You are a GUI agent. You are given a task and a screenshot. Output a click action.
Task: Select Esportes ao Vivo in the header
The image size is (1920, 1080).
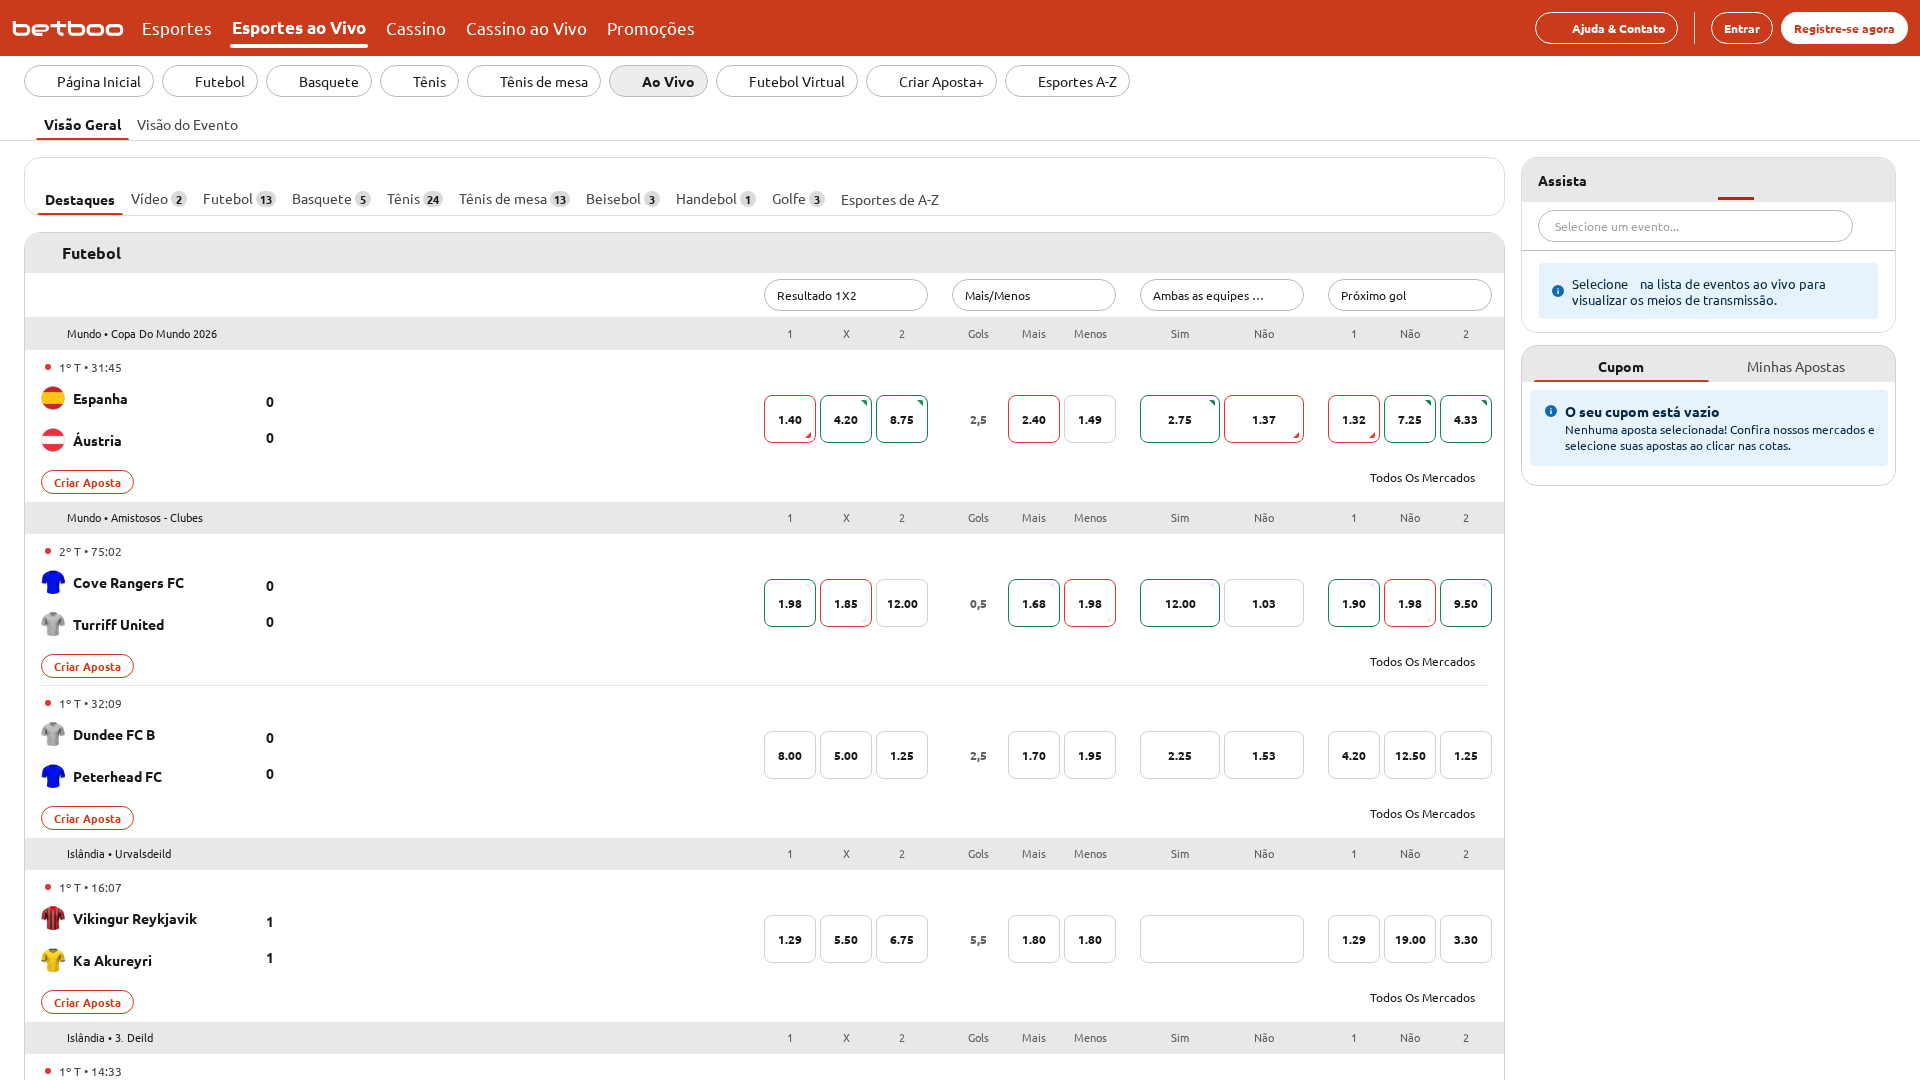tap(299, 28)
